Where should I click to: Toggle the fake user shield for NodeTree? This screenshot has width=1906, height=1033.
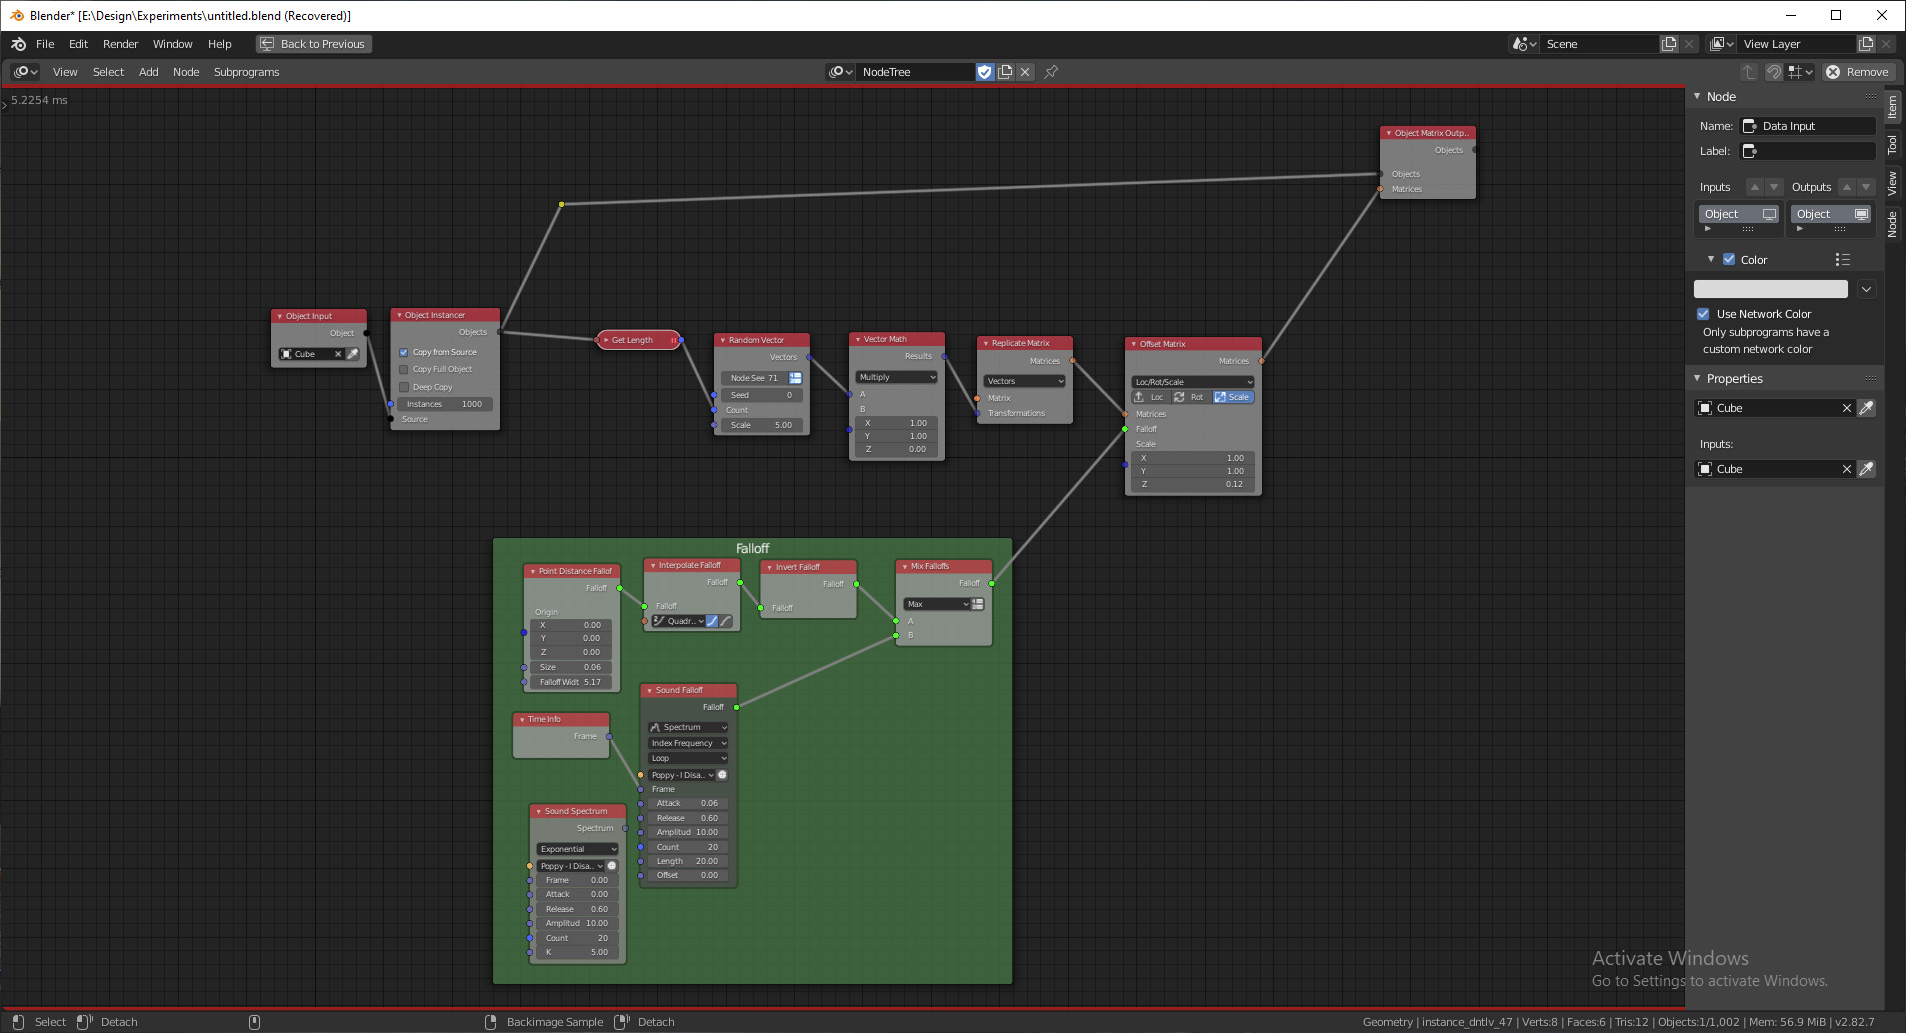point(985,71)
